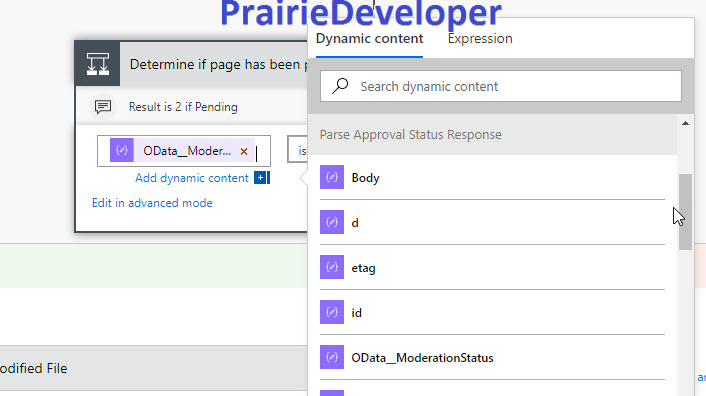Screen dimensions: 706x396
Task: Select the etag dynamic content item
Action: tap(492, 268)
